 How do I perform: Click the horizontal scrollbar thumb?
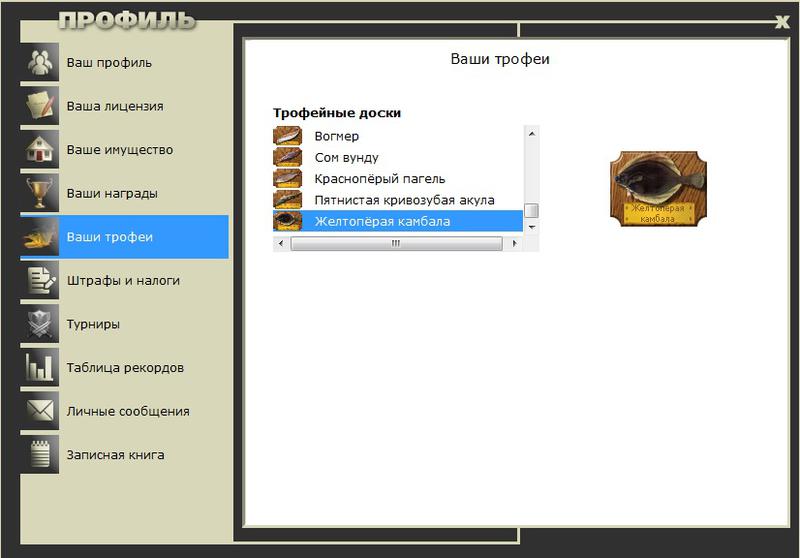396,244
